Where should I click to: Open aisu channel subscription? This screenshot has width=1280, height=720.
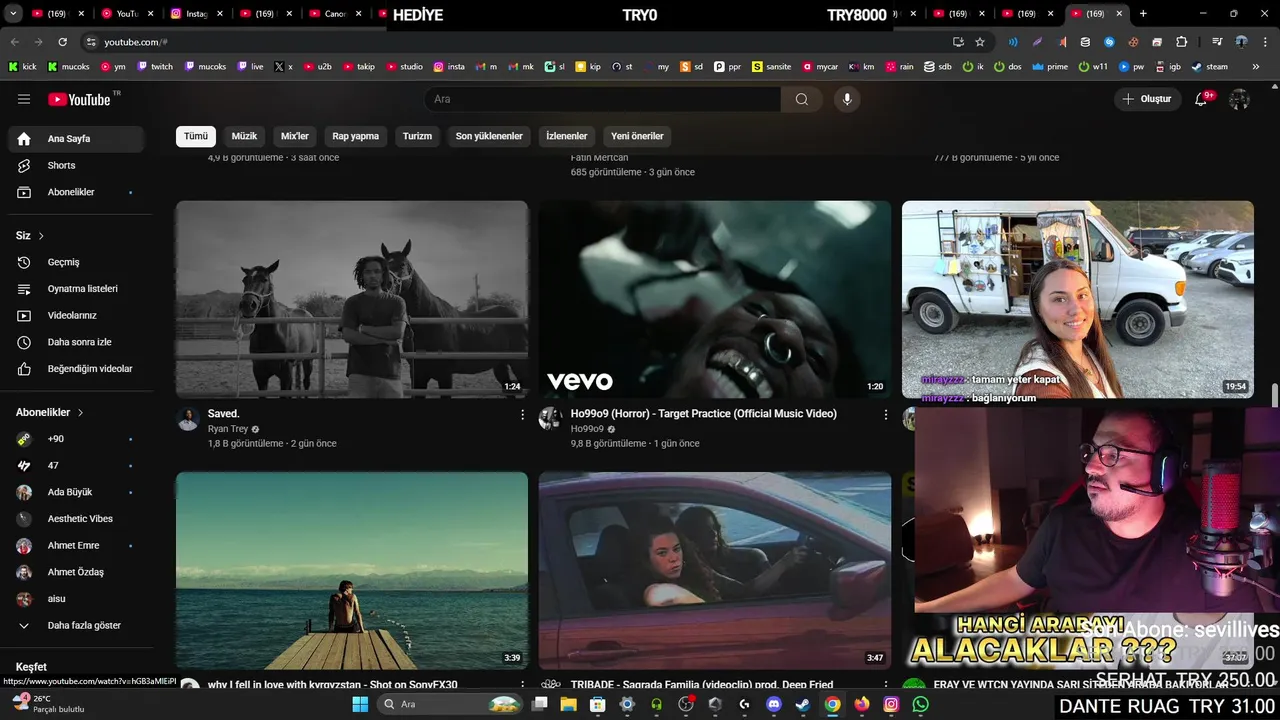(x=76, y=599)
